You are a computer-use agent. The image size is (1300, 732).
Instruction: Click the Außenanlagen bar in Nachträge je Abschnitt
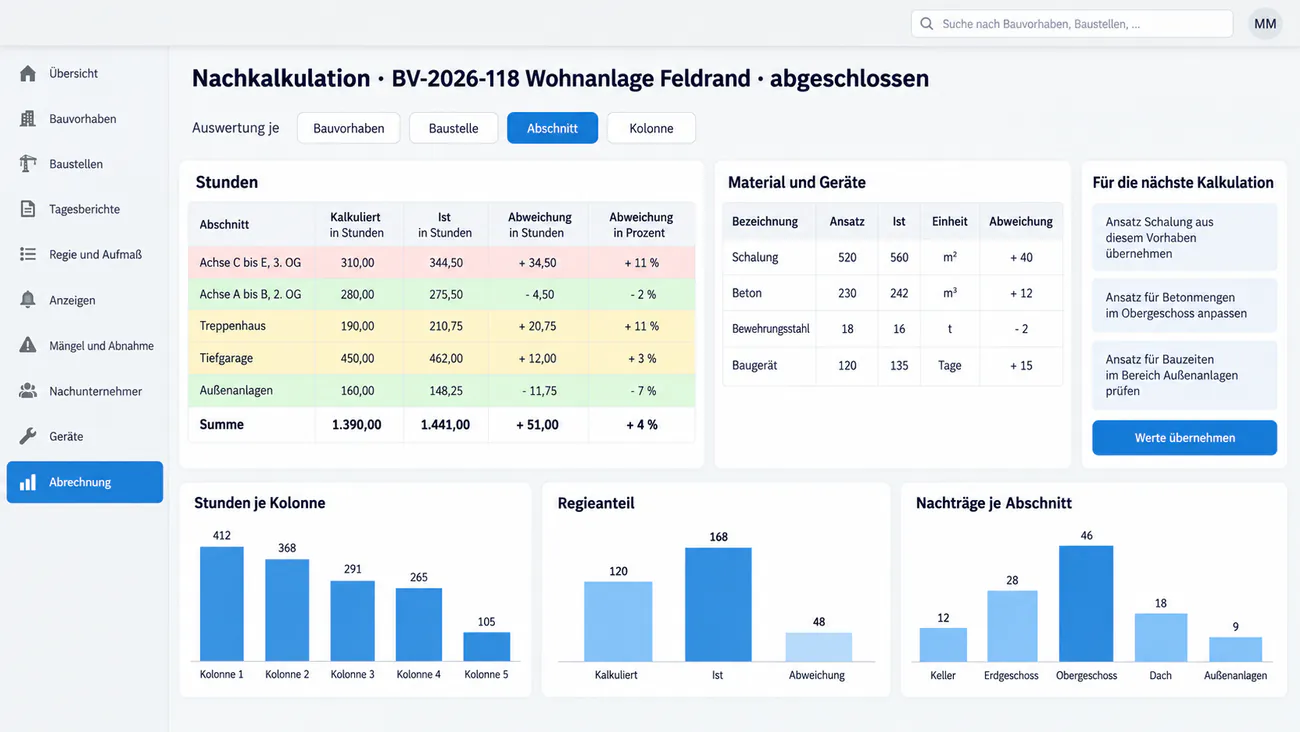coord(1236,649)
